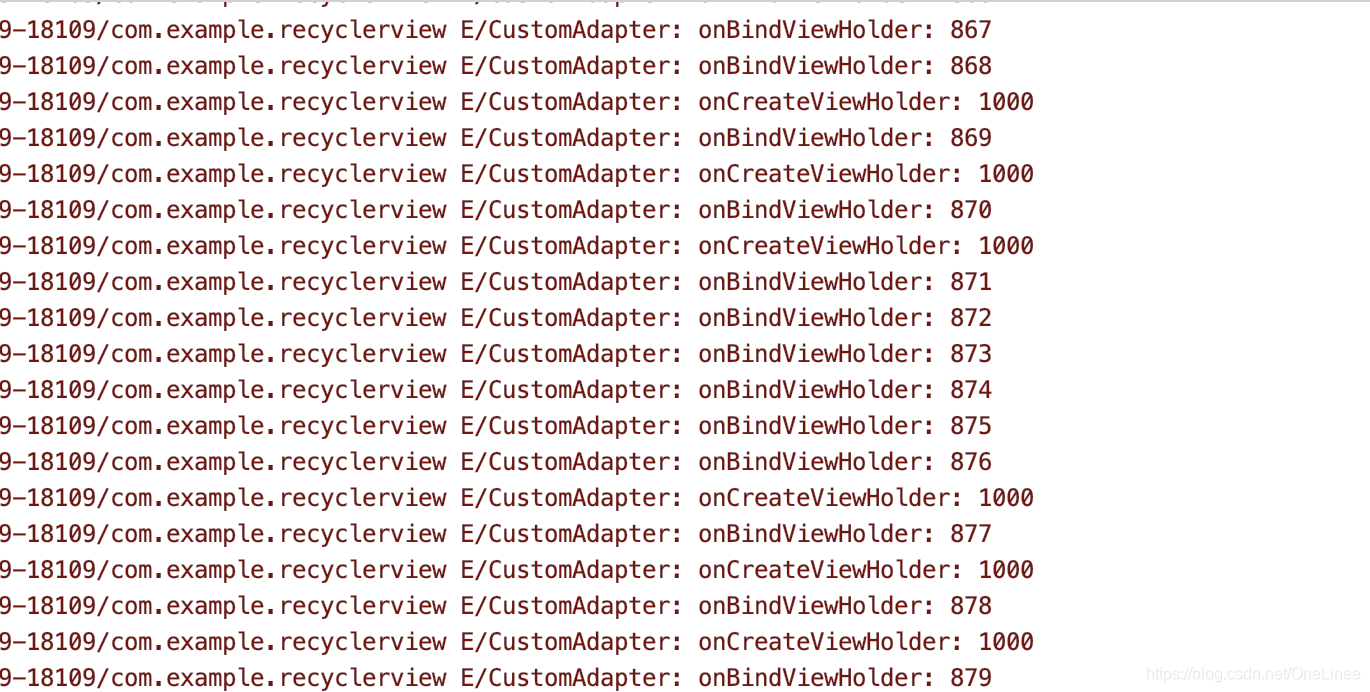Click the onBindViewHolder: 874 entry
The height and width of the screenshot is (692, 1370).
pos(496,390)
